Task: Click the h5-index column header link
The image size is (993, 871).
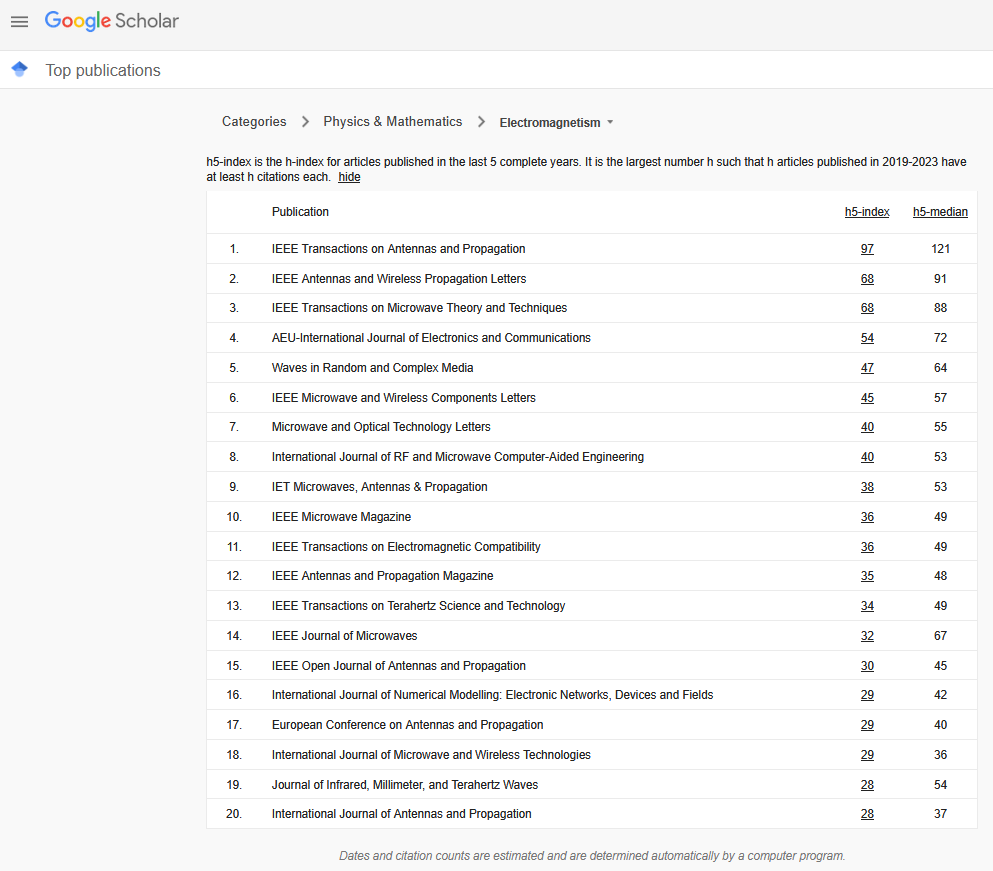Action: point(867,212)
